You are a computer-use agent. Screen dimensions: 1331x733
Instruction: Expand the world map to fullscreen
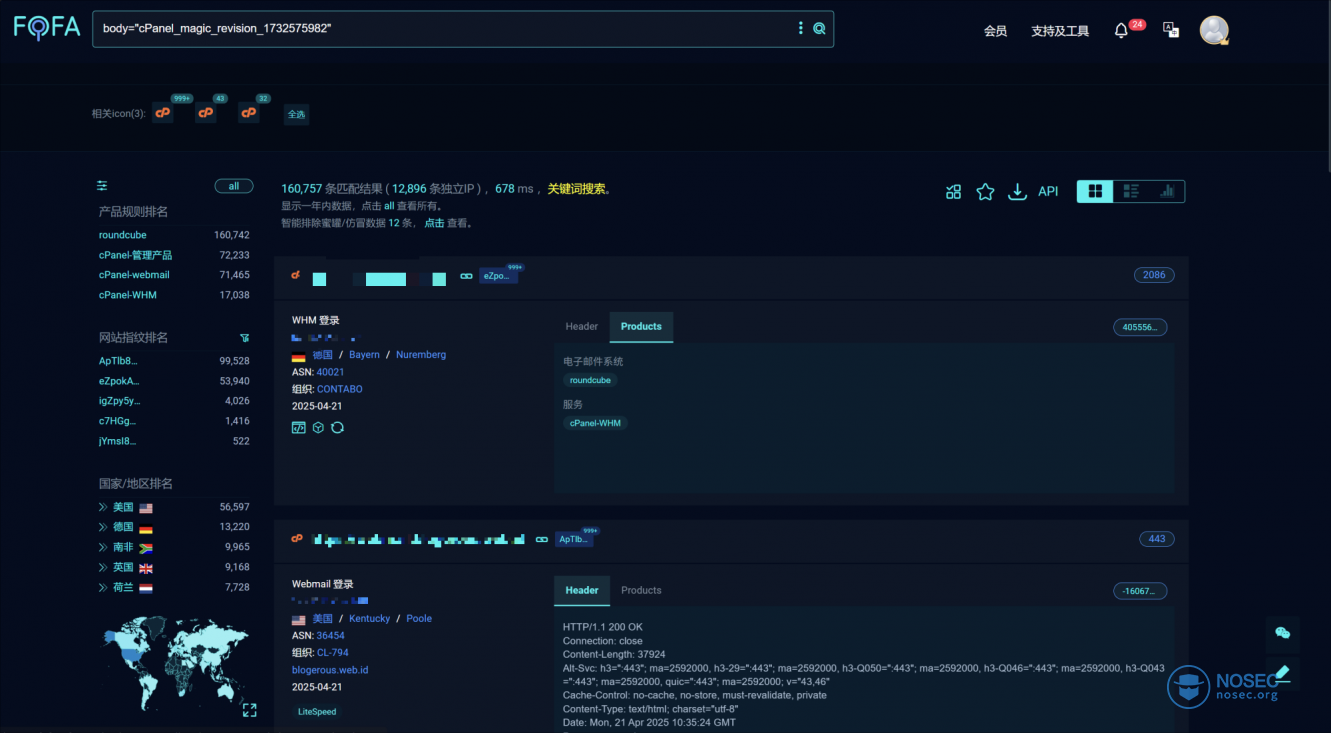[x=250, y=710]
